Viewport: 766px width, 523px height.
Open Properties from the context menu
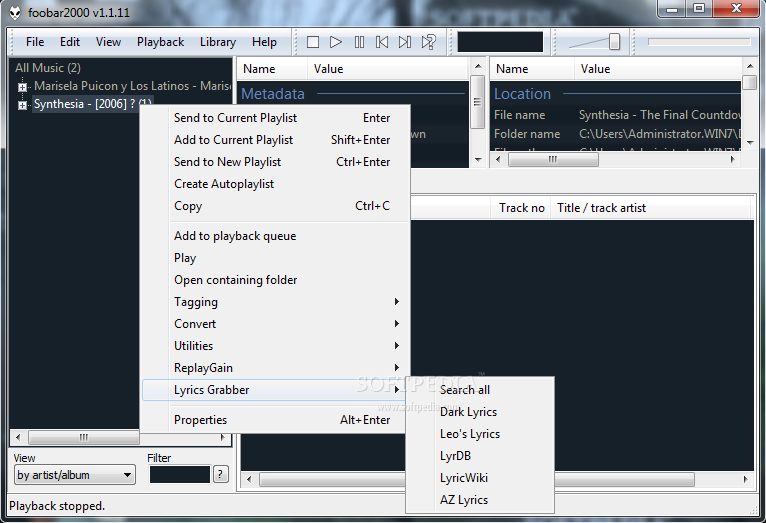pyautogui.click(x=276, y=420)
